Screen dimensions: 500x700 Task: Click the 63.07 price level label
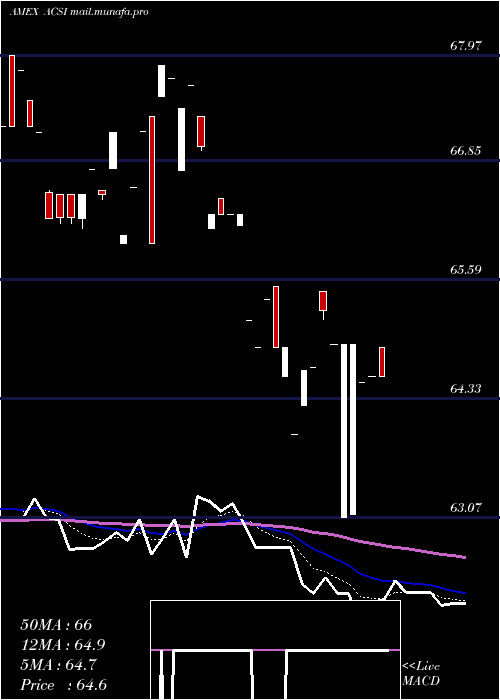(466, 508)
